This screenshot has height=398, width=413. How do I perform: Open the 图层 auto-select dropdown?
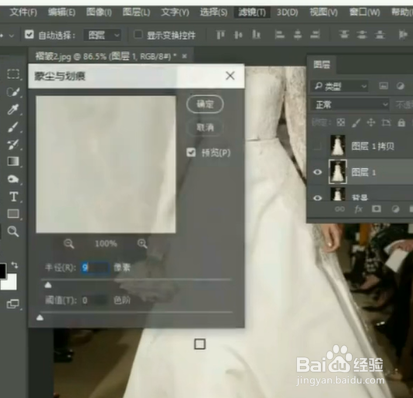point(102,35)
